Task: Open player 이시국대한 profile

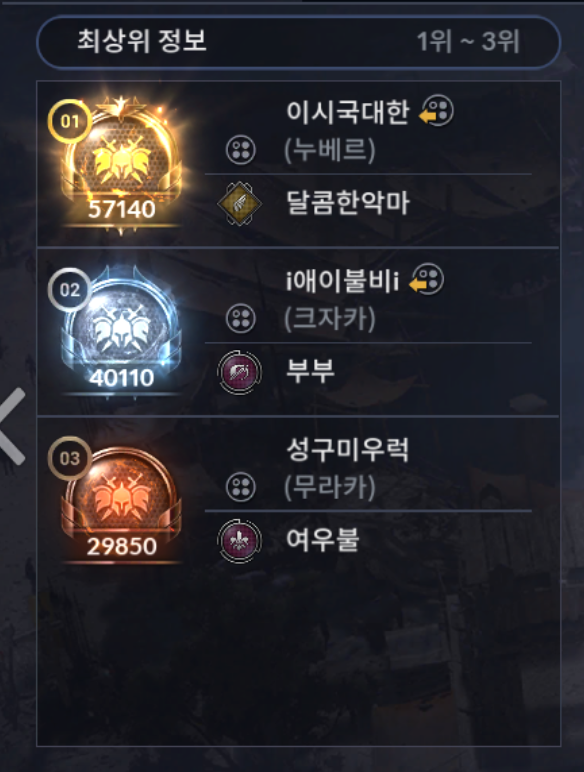Action: coord(348,111)
